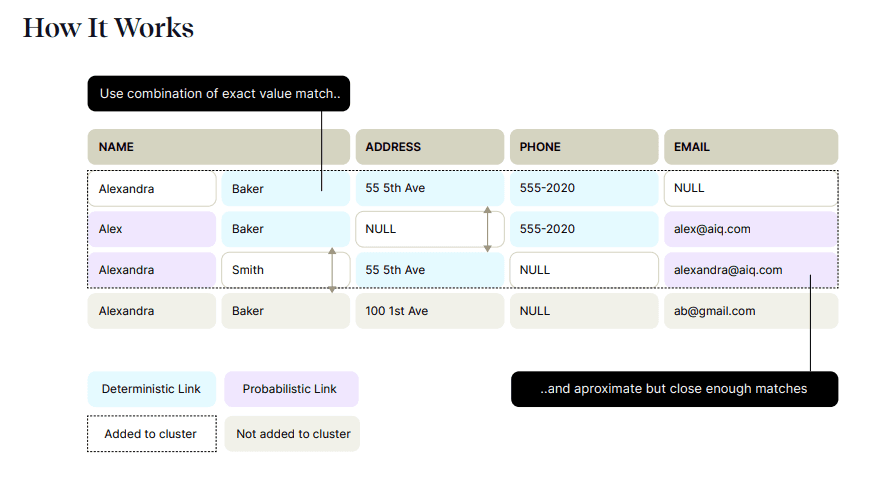
Task: Click the Deterministic Link legend swatch
Action: coord(151,389)
